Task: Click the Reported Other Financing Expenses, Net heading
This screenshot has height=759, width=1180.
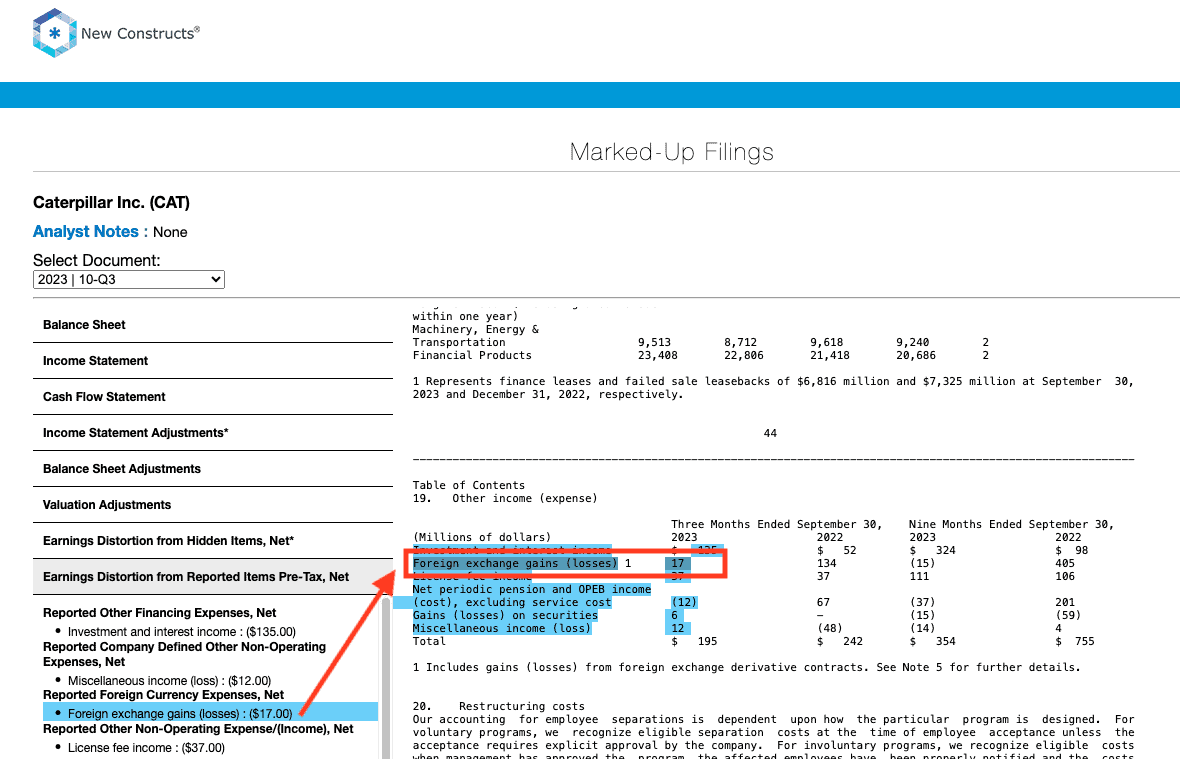Action: [x=160, y=613]
